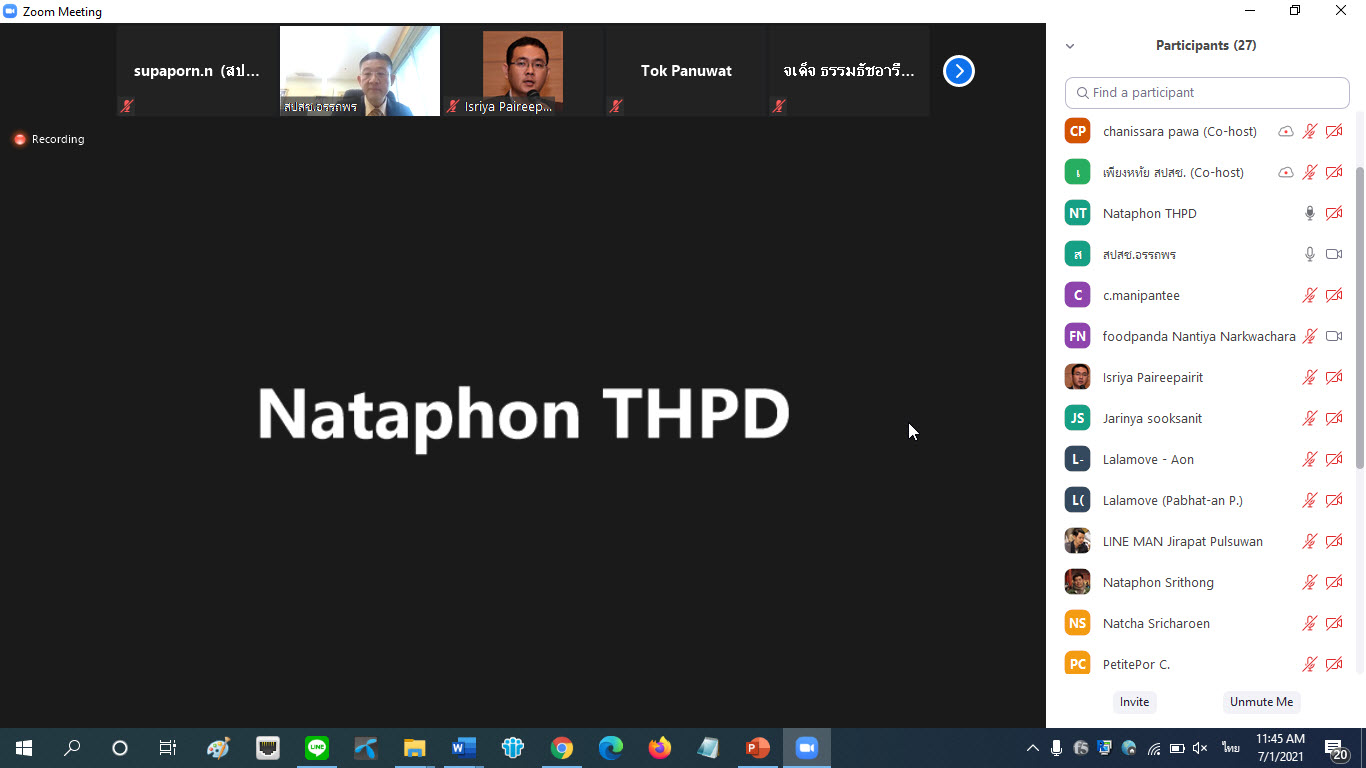Toggle mute icon for Isriya Paireepairit
The image size is (1366, 768).
coord(1309,377)
